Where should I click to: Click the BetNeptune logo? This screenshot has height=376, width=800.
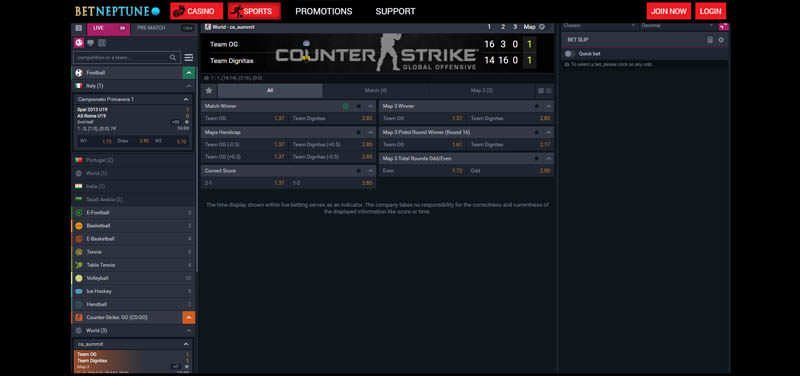click(x=117, y=11)
